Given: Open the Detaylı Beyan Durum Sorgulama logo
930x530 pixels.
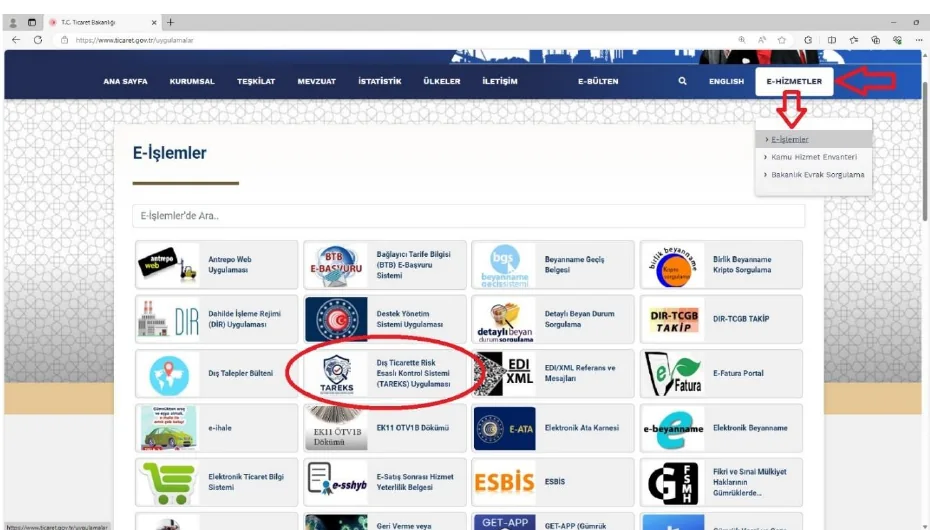Looking at the screenshot, I should (x=504, y=320).
